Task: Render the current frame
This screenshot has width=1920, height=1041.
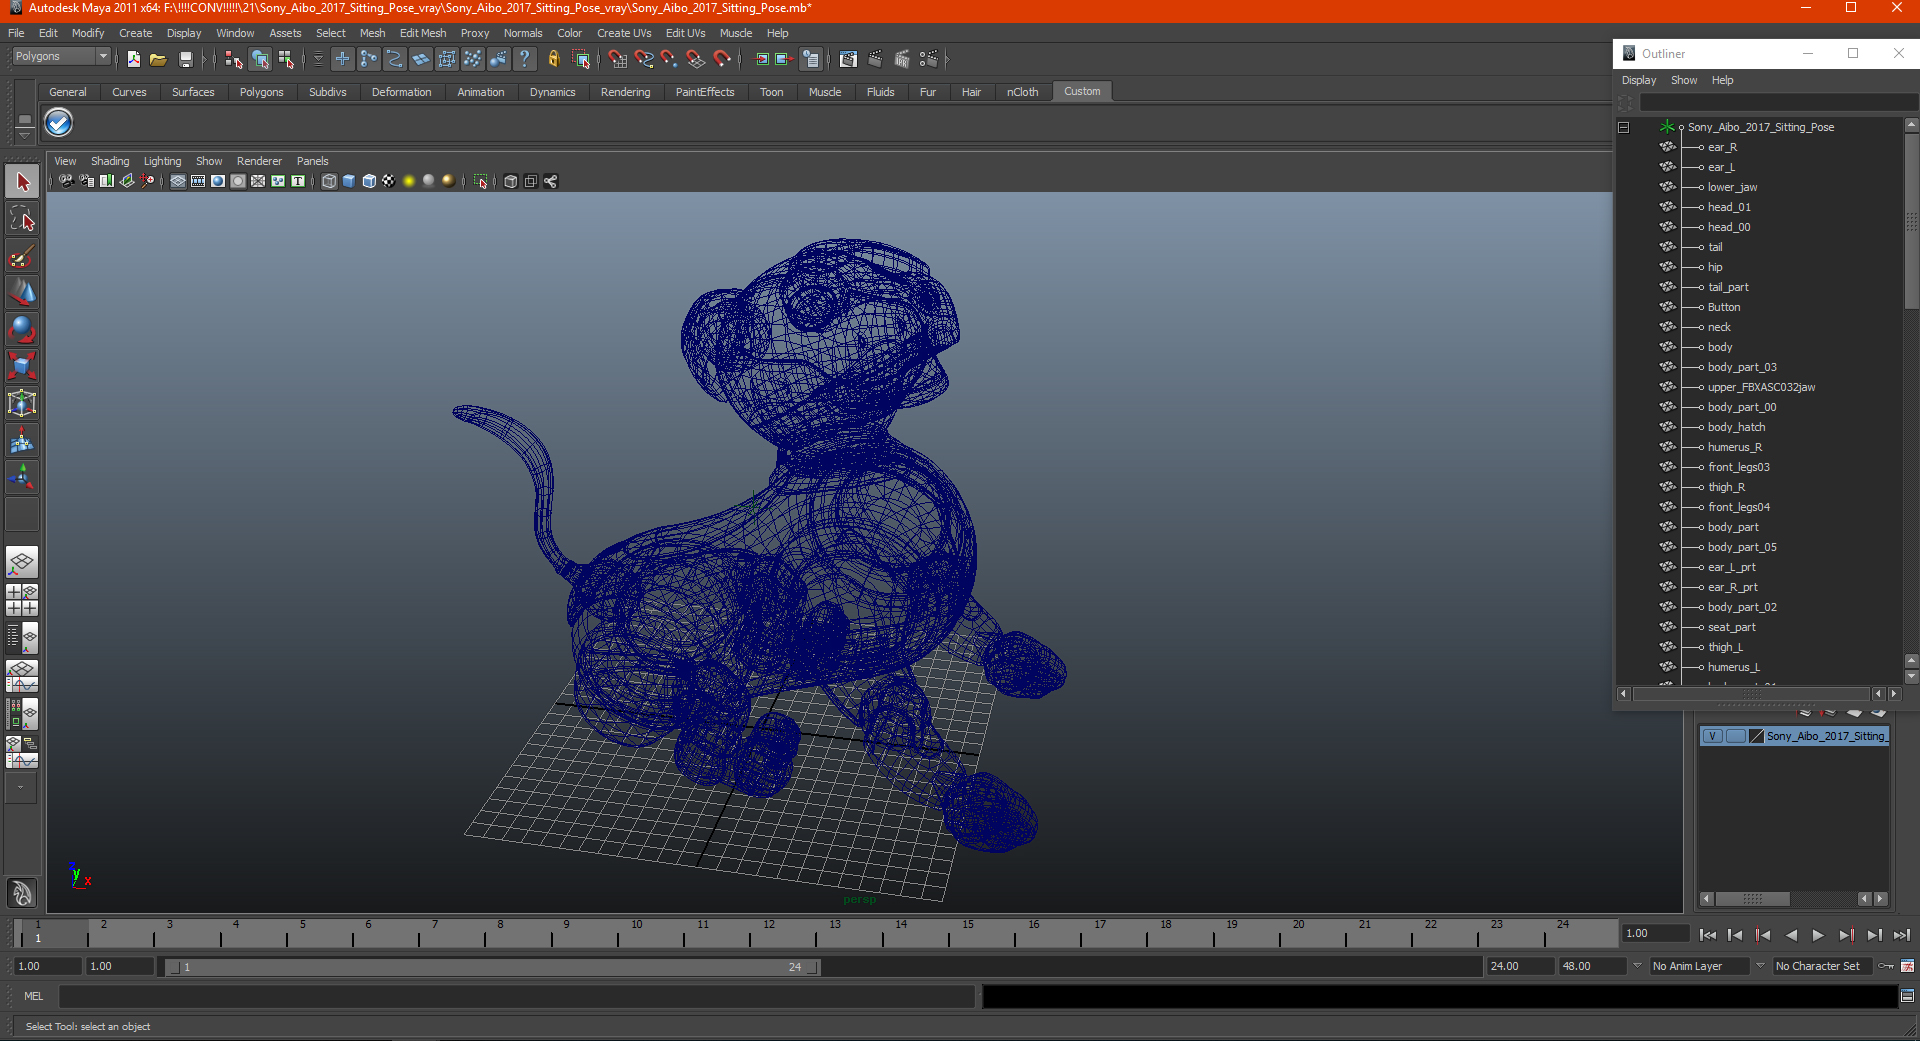Action: click(x=875, y=59)
